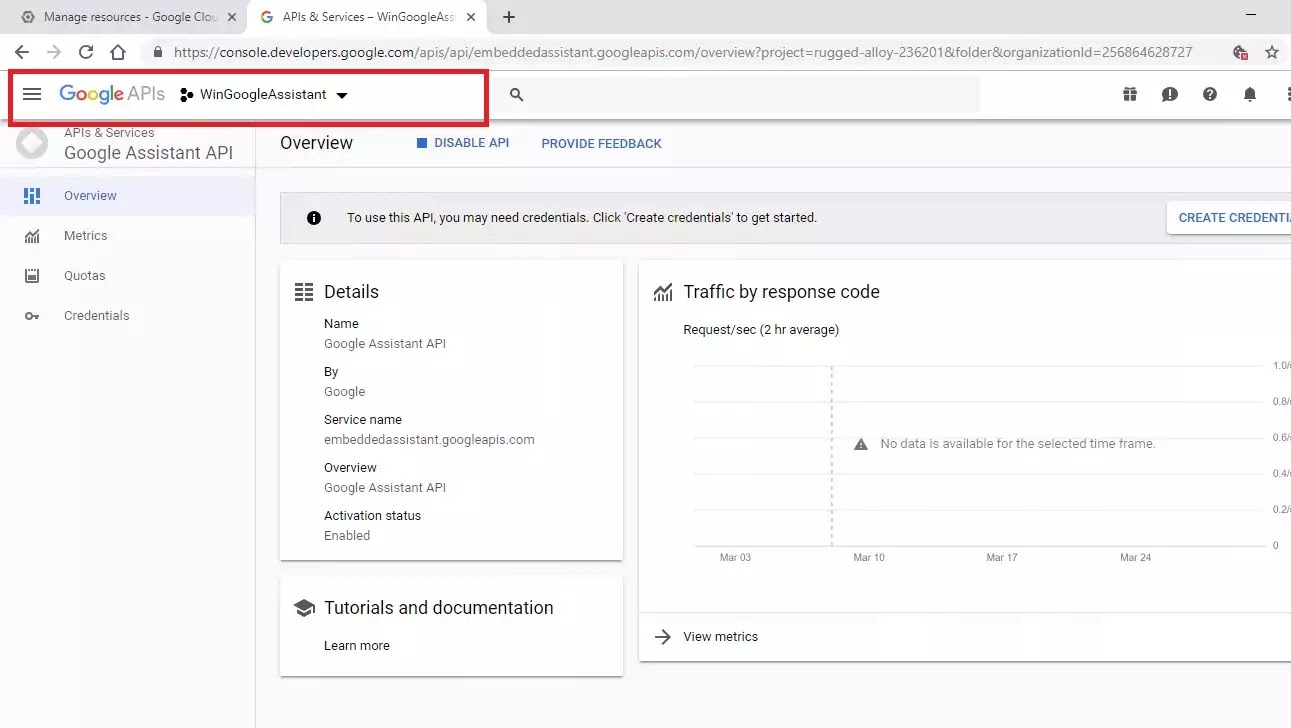Open Quotas in the left sidebar
This screenshot has width=1291, height=728.
pyautogui.click(x=127, y=276)
